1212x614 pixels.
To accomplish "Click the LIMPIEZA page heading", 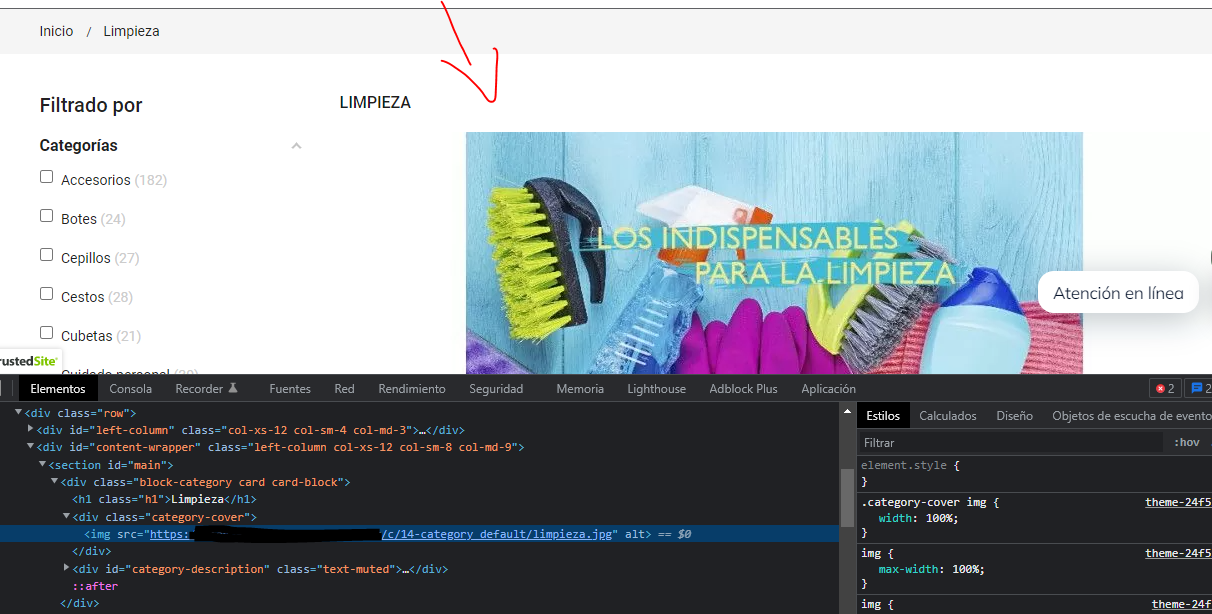I will 375,102.
